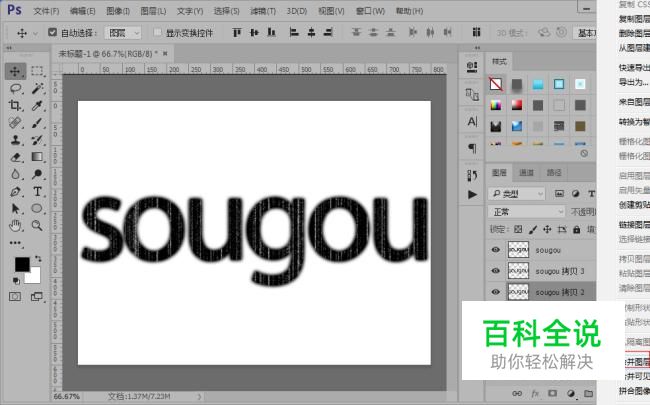This screenshot has height=405, width=650.
Task: Open the 文件(F) menu
Action: pos(46,11)
